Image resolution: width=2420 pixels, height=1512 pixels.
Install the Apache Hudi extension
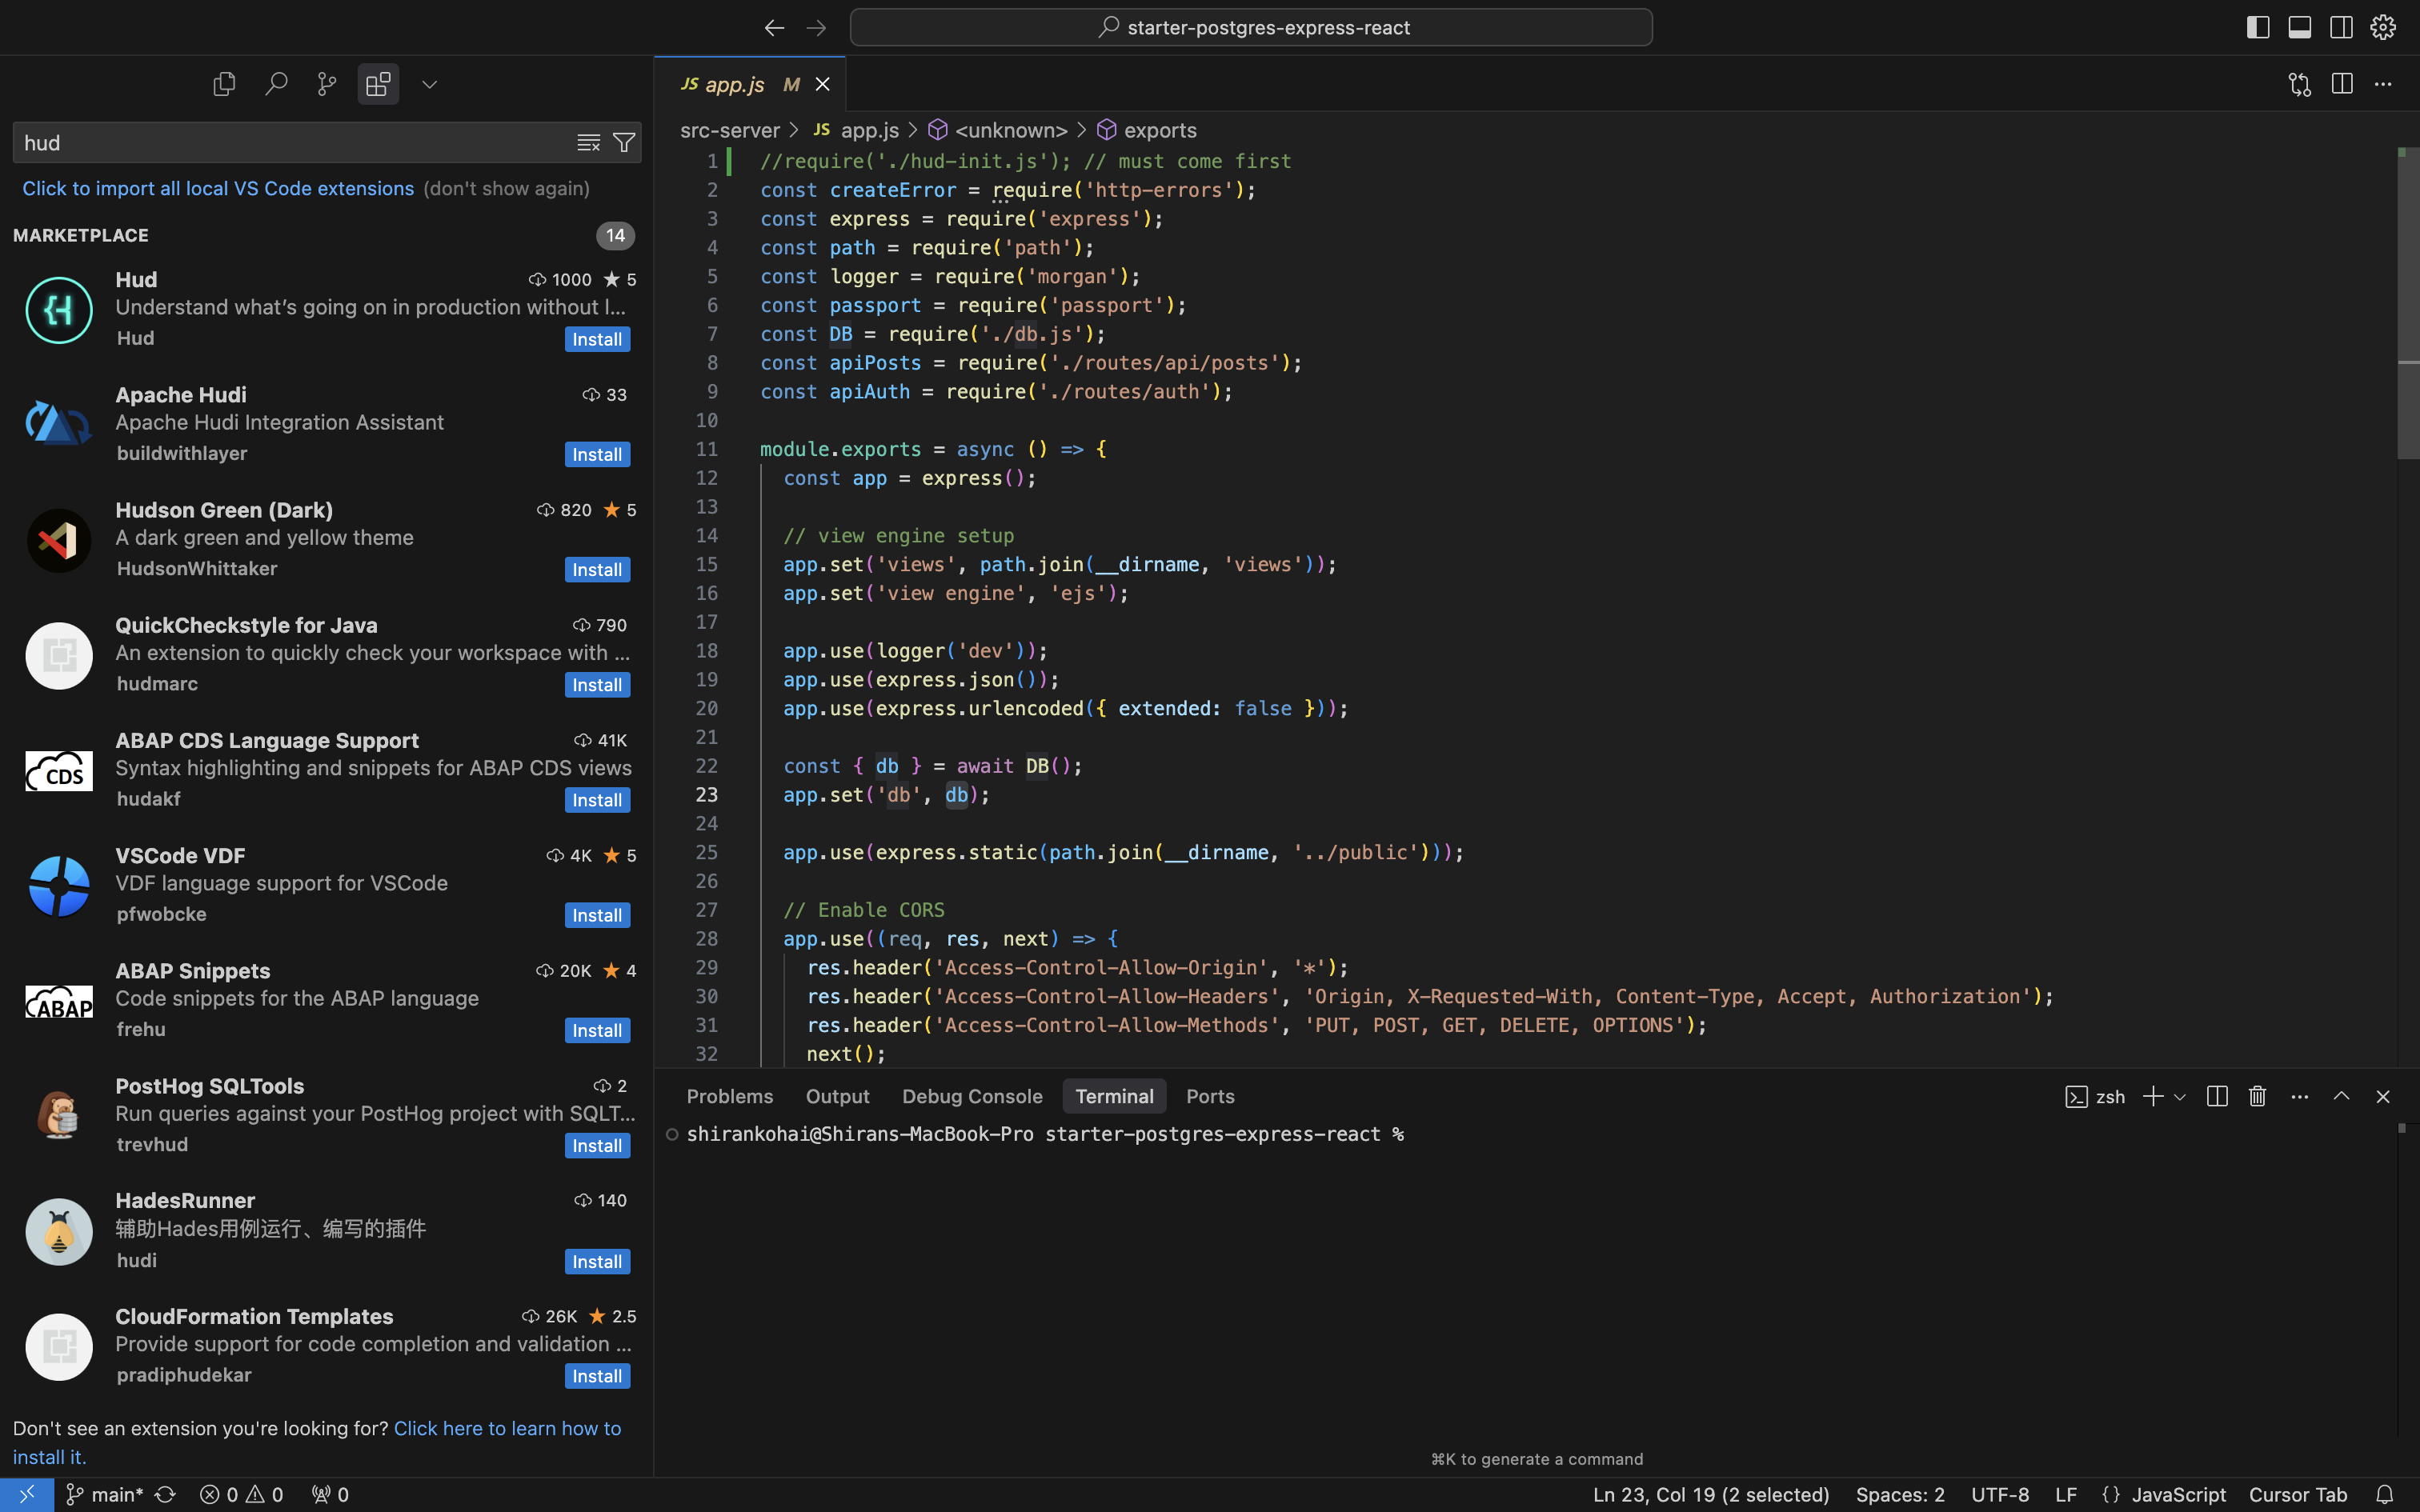pyautogui.click(x=596, y=454)
